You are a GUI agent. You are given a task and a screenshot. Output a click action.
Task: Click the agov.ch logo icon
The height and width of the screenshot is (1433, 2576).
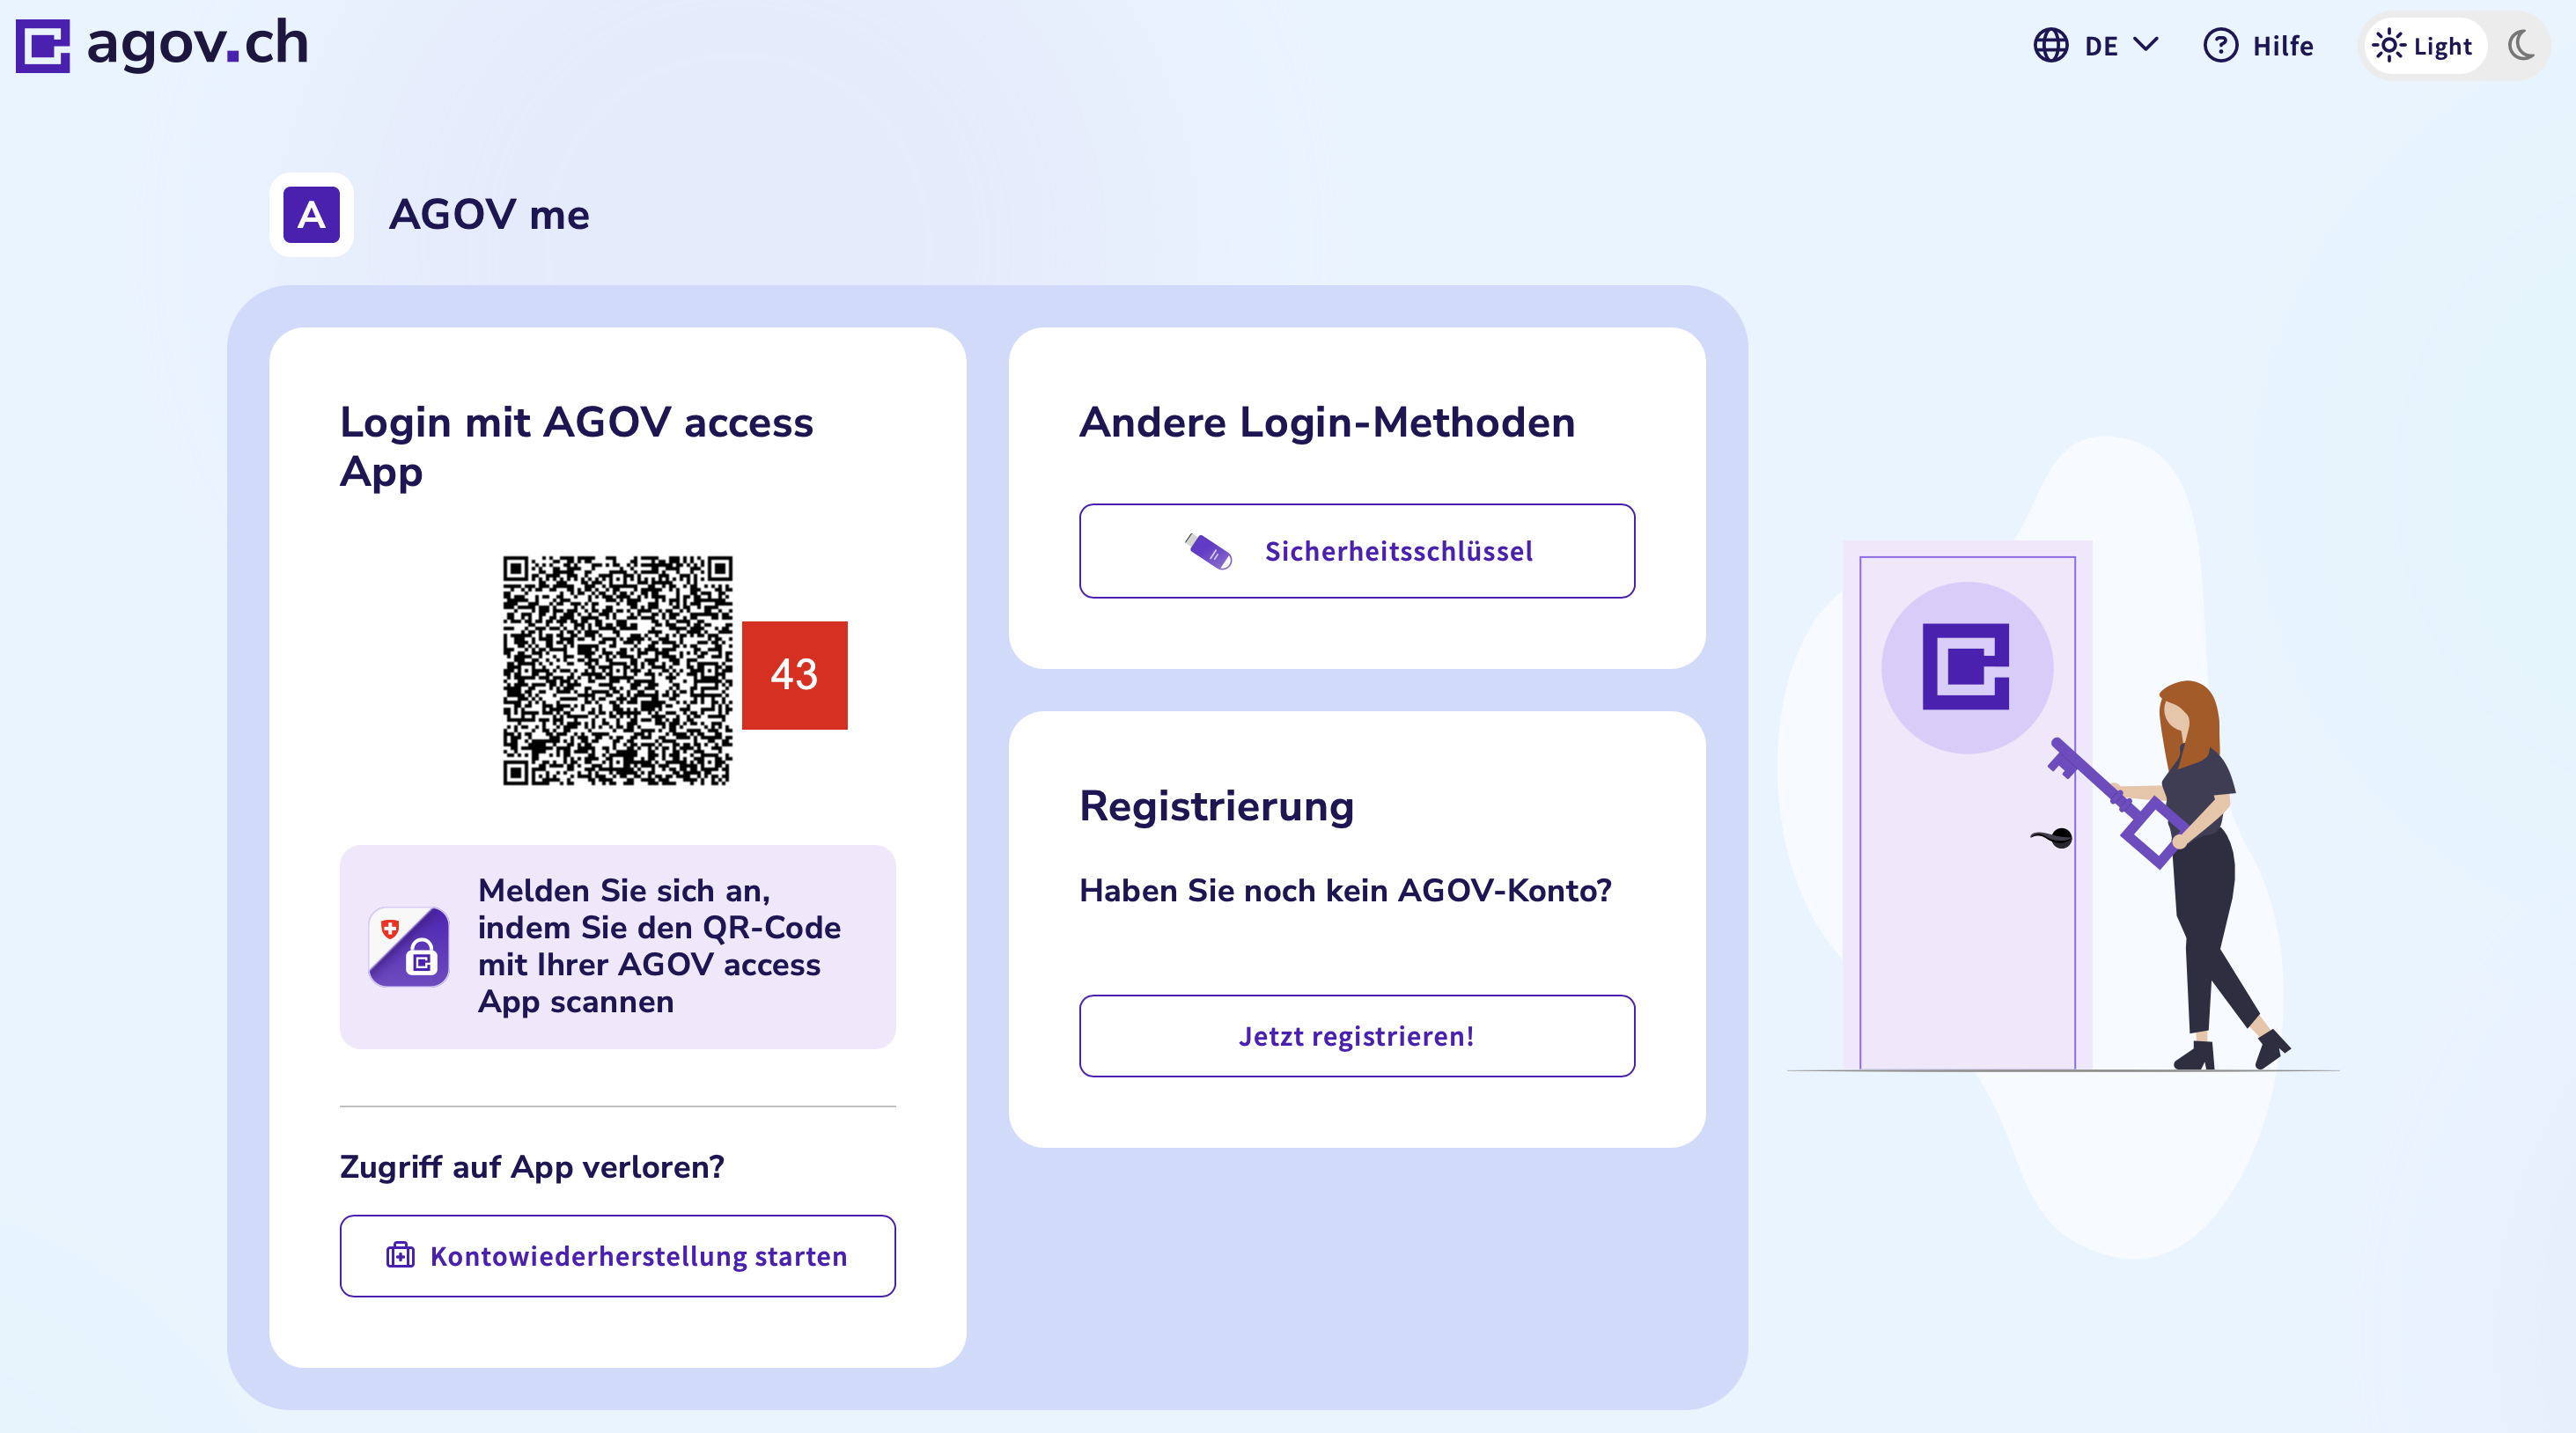[43, 46]
